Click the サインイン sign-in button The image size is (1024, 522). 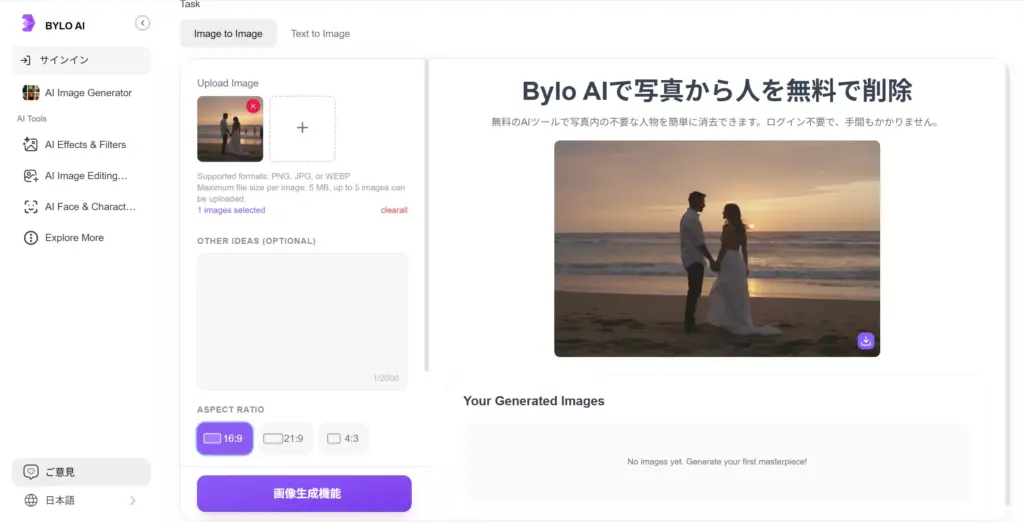pyautogui.click(x=81, y=60)
